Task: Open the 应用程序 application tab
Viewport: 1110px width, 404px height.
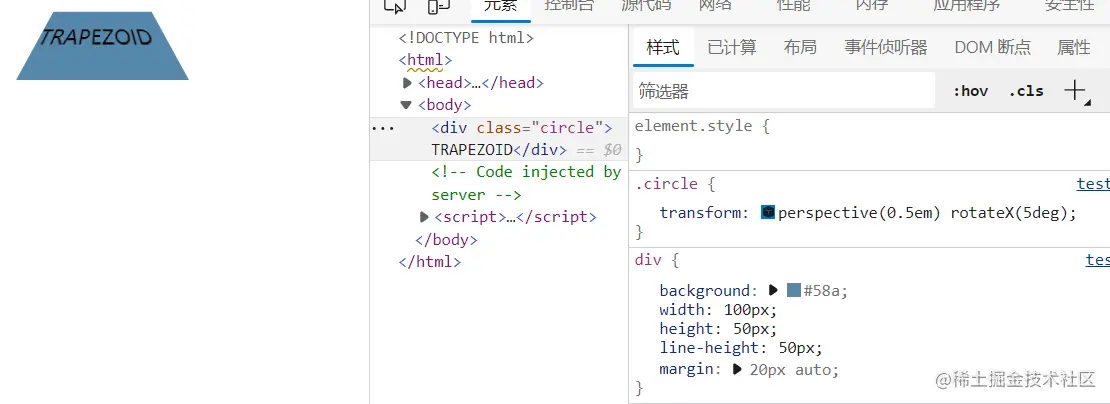Action: click(967, 6)
